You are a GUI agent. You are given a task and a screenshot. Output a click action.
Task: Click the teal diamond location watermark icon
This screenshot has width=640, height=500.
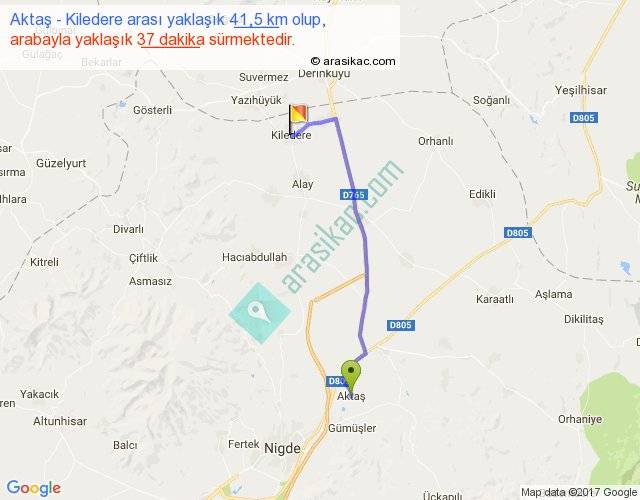260,313
